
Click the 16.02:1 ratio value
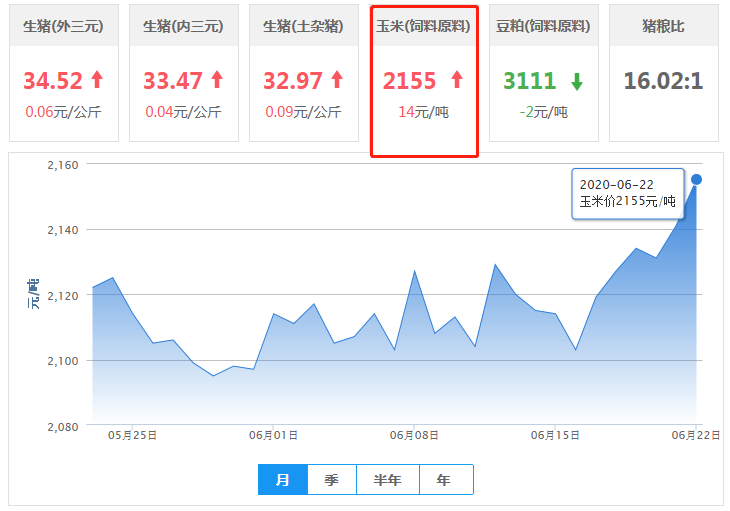coord(664,80)
